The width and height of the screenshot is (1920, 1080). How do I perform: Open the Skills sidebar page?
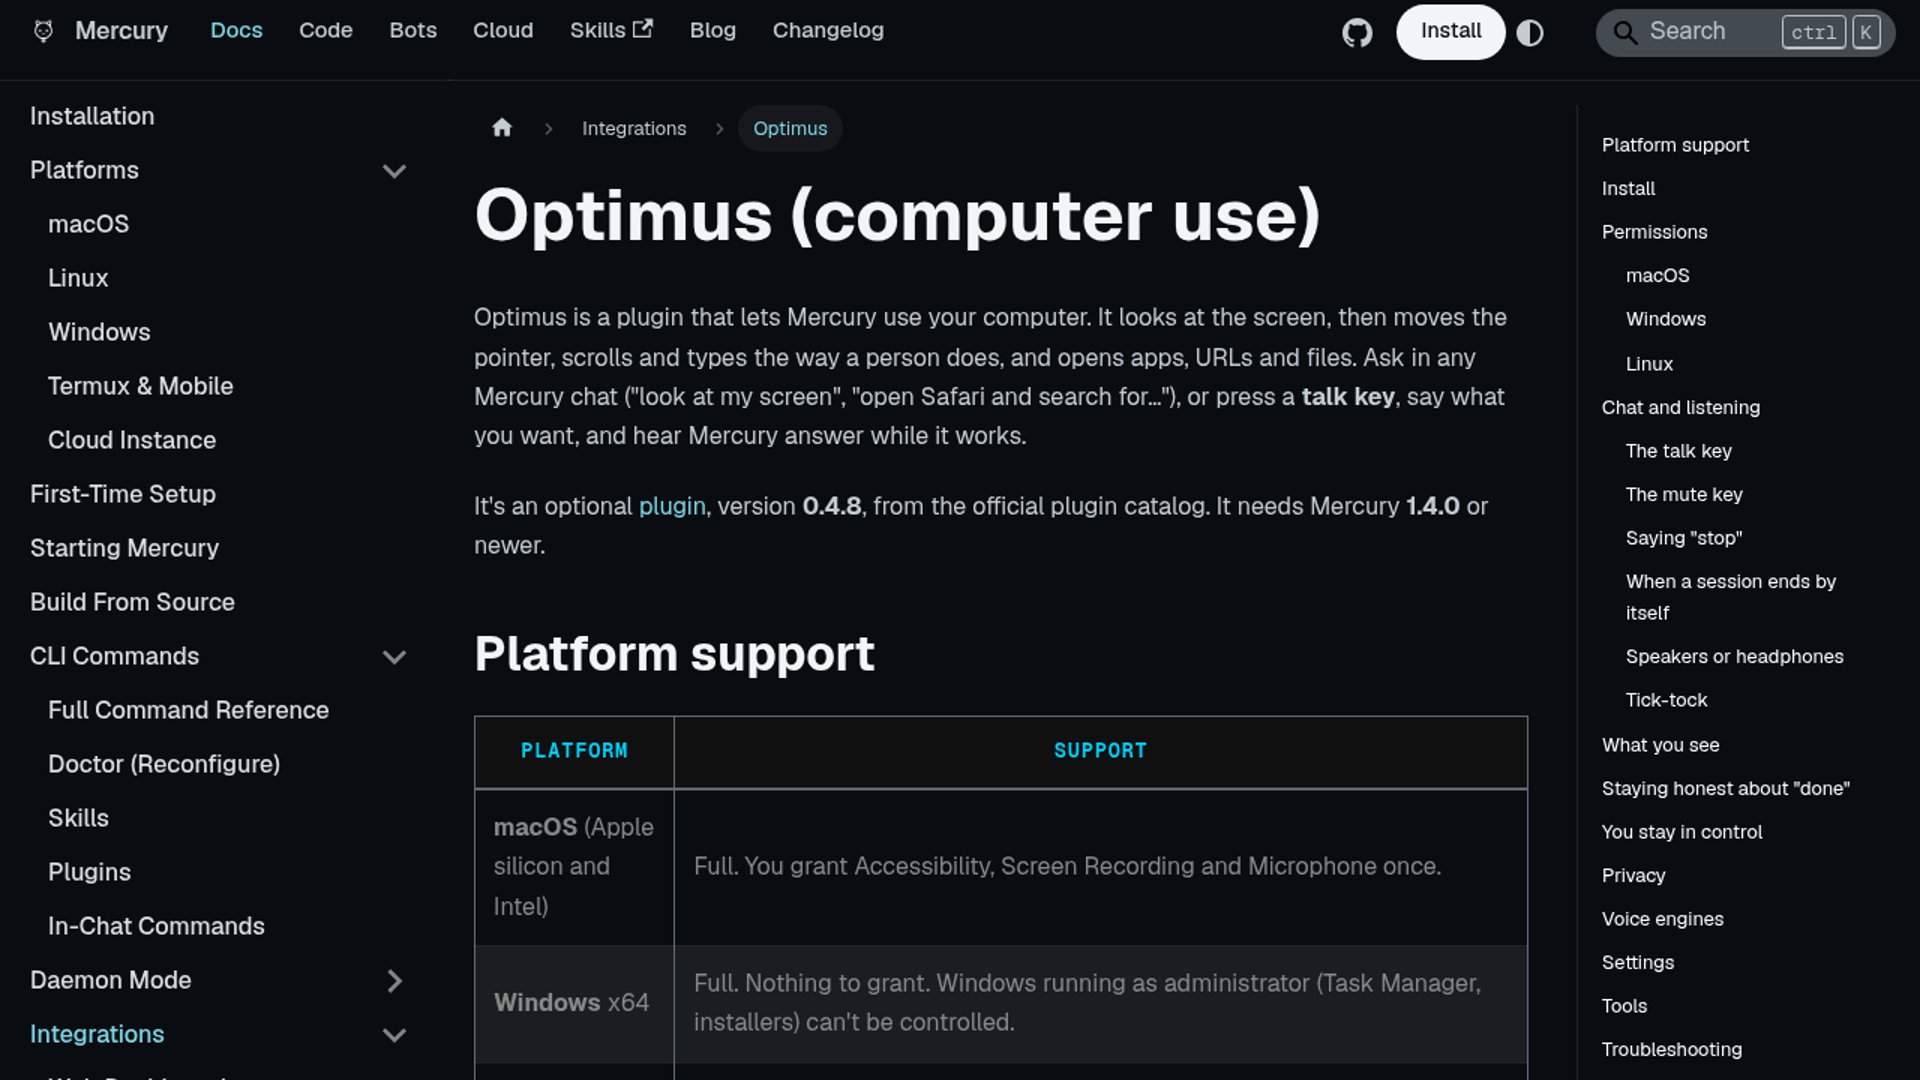tap(78, 818)
